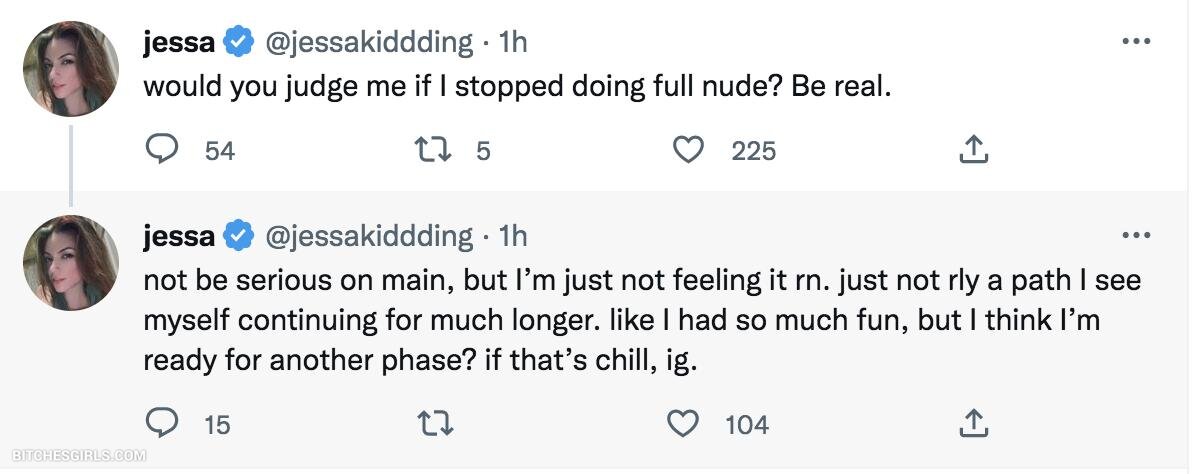Open the first tweet's 1h timestamp
Image resolution: width=1194 pixels, height=474 pixels.
pyautogui.click(x=512, y=43)
